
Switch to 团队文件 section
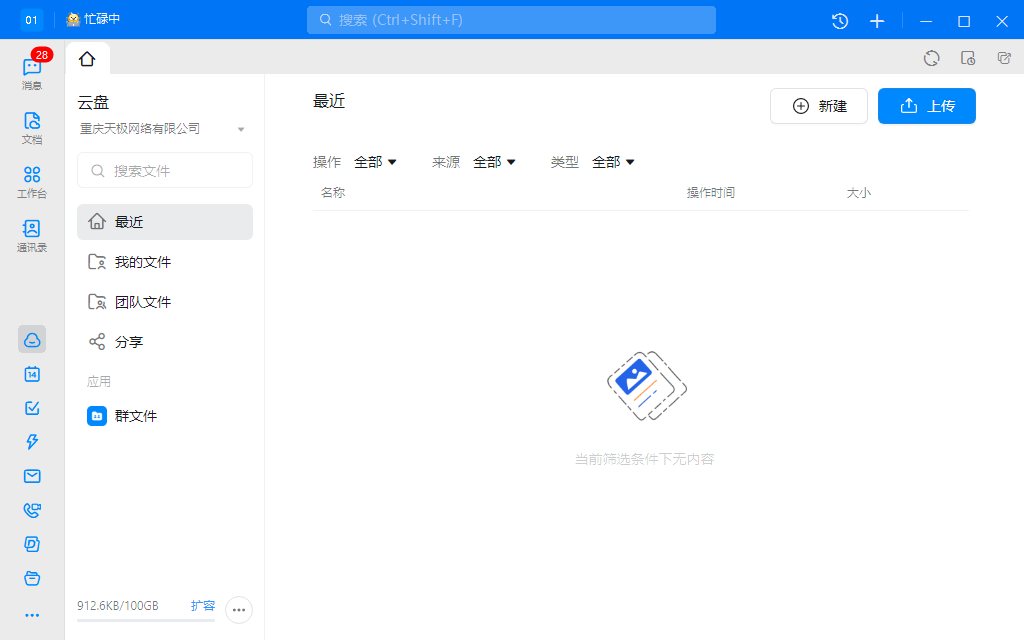141,301
